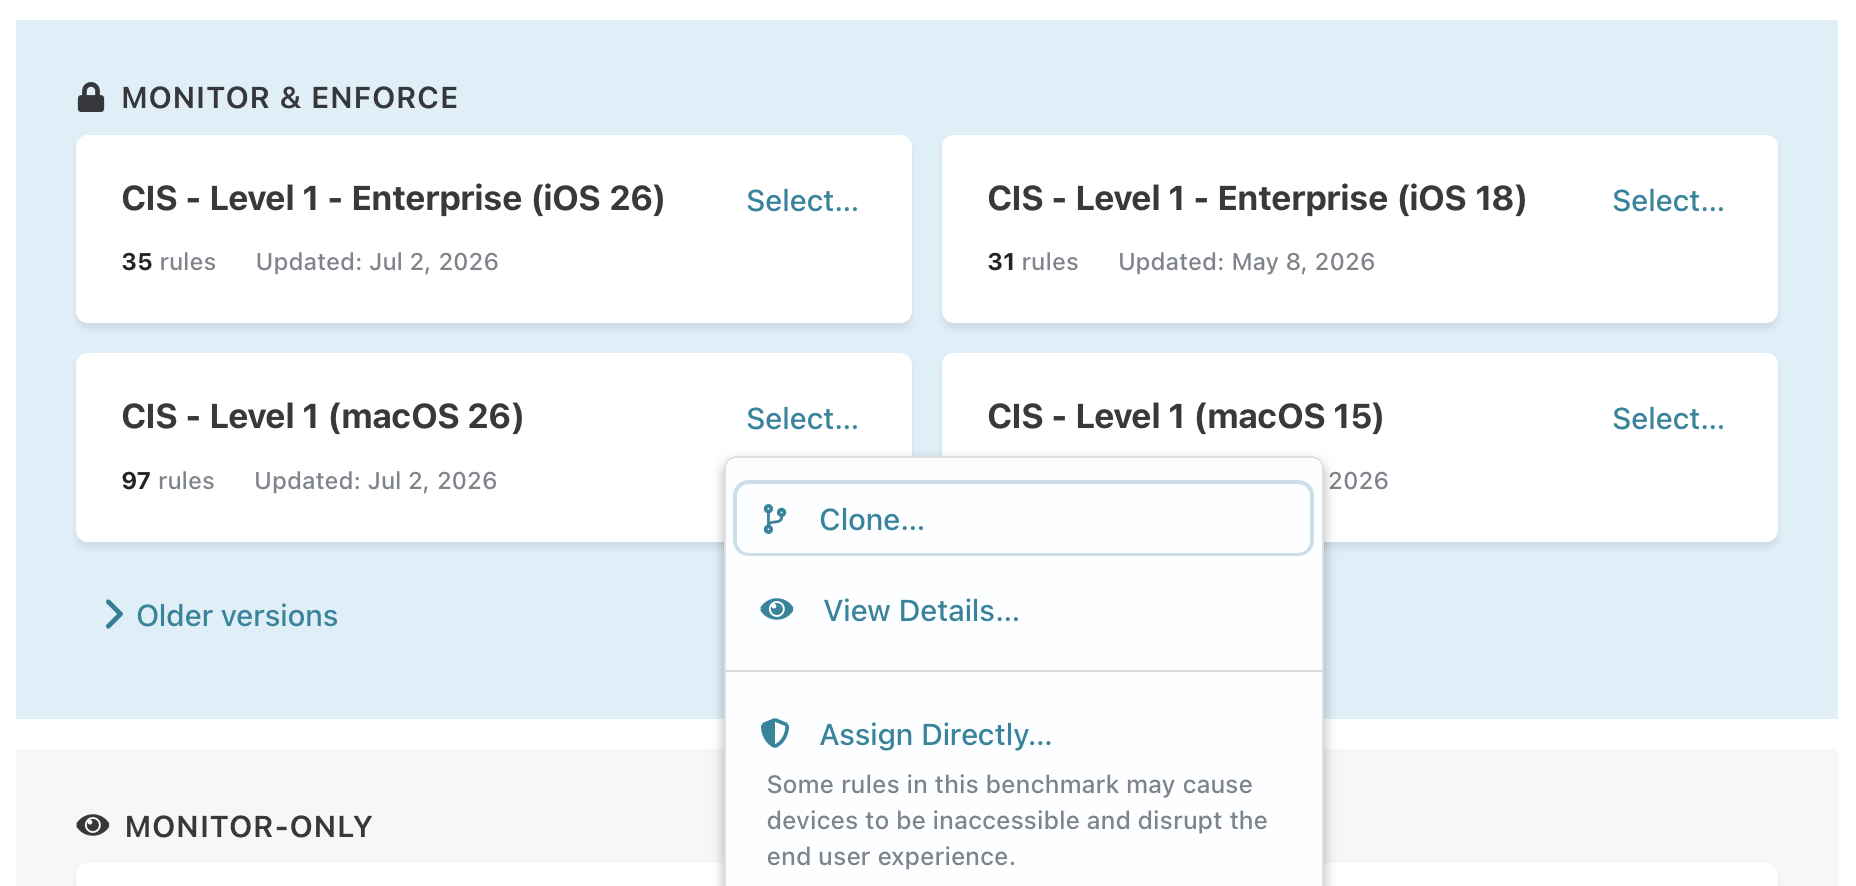Click the branch icon next to Clone
The width and height of the screenshot is (1856, 886).
(775, 519)
